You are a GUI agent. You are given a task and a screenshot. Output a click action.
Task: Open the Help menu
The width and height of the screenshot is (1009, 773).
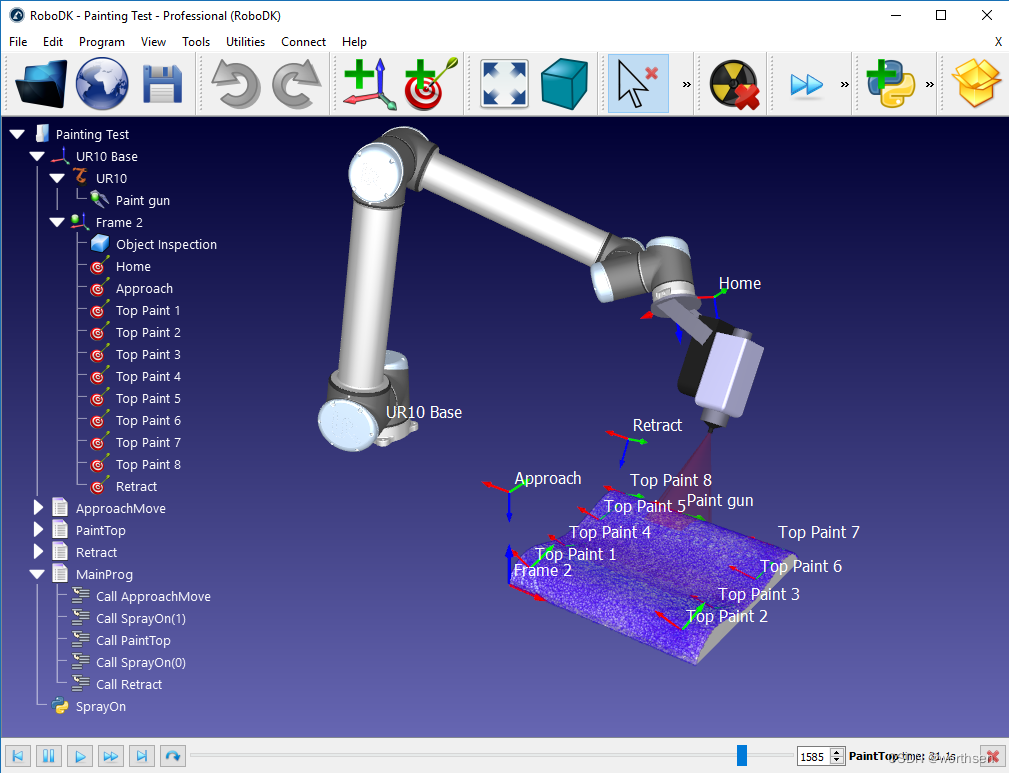click(354, 42)
